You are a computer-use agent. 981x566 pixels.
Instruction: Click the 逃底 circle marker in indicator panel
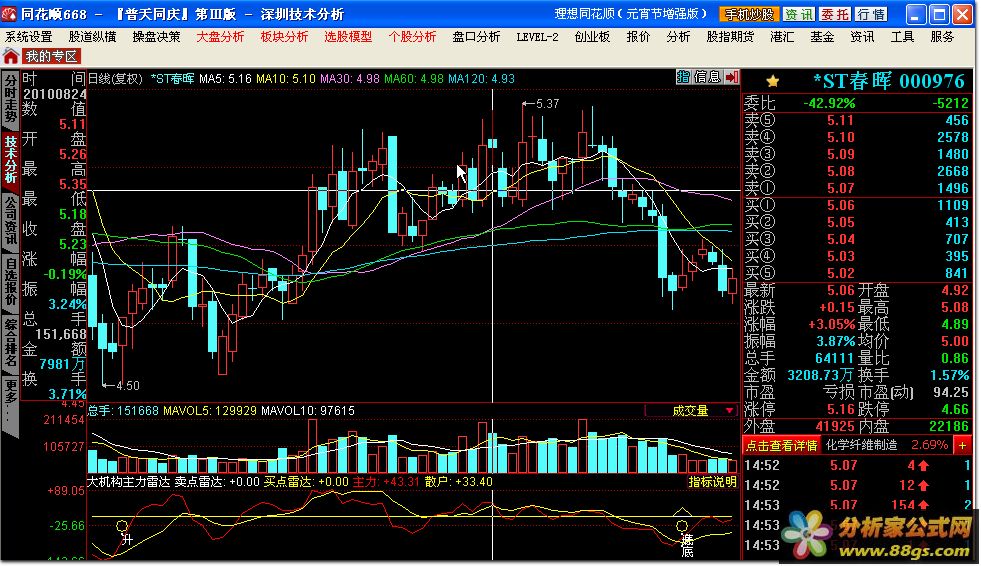pos(682,526)
